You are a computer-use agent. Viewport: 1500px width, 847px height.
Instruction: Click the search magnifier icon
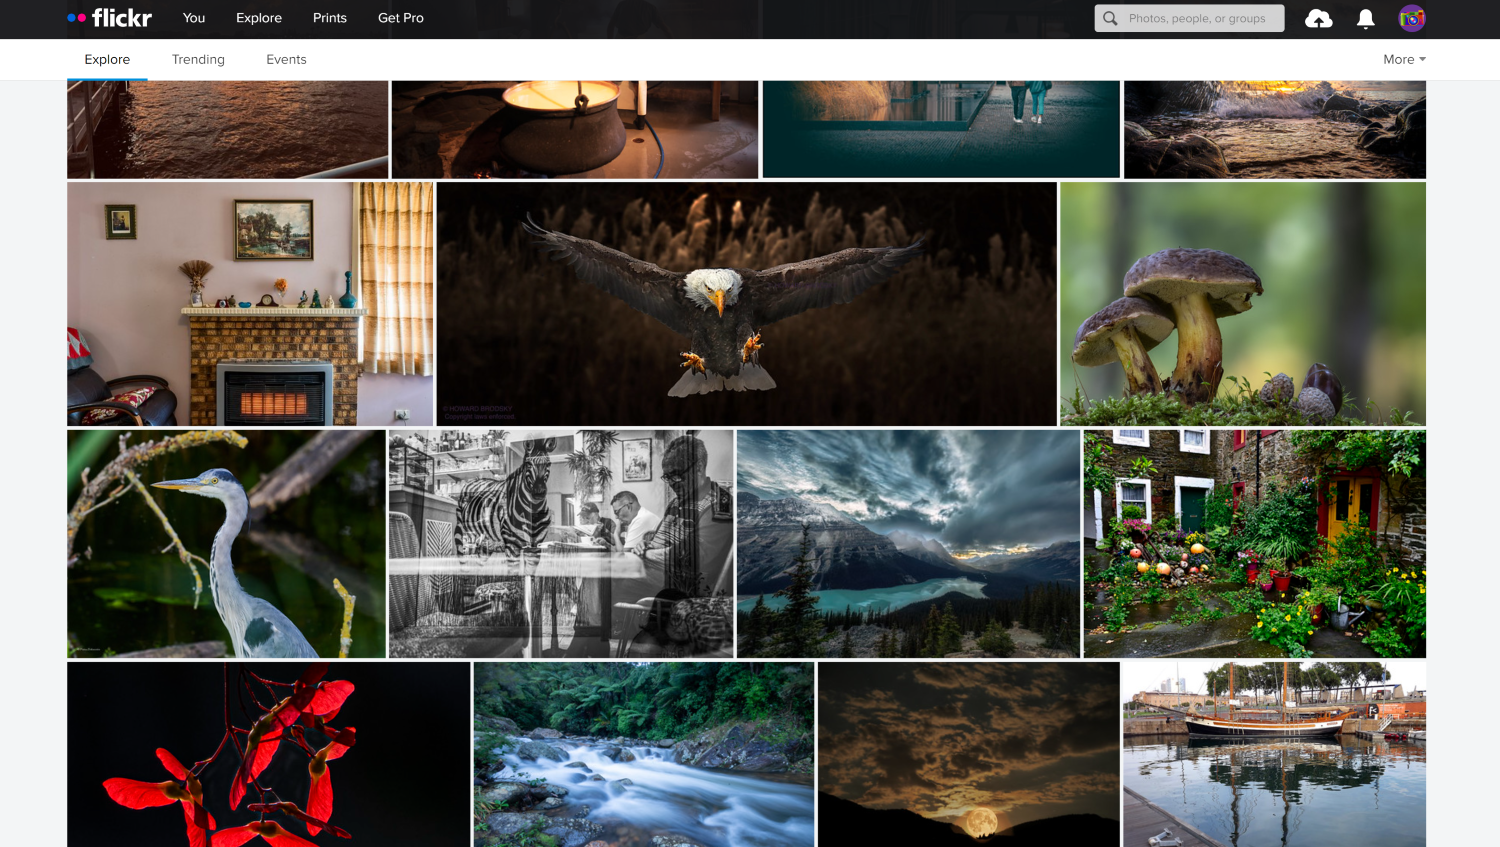pyautogui.click(x=1109, y=17)
